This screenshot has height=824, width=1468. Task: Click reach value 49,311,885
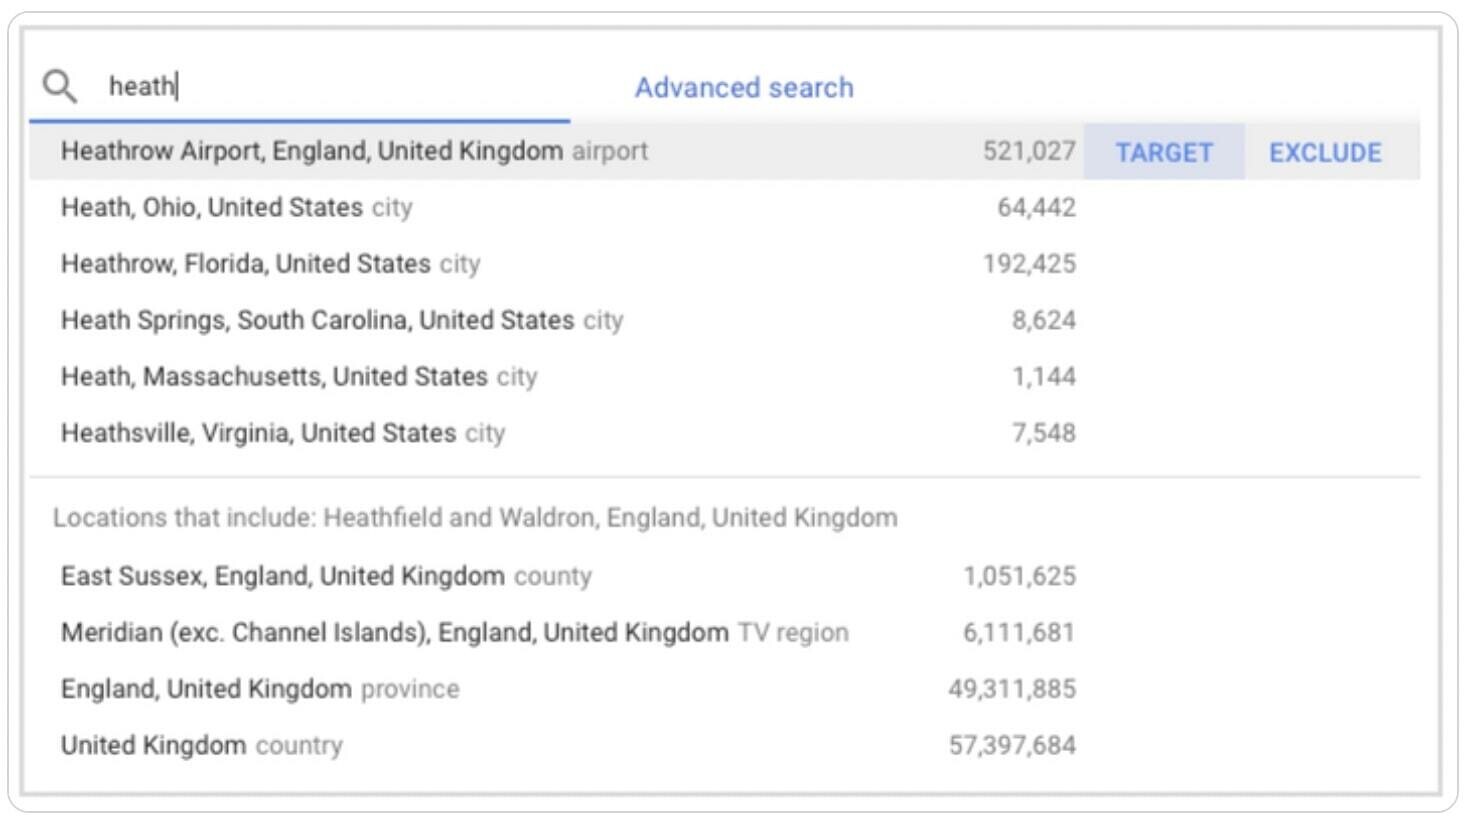[x=1012, y=689]
